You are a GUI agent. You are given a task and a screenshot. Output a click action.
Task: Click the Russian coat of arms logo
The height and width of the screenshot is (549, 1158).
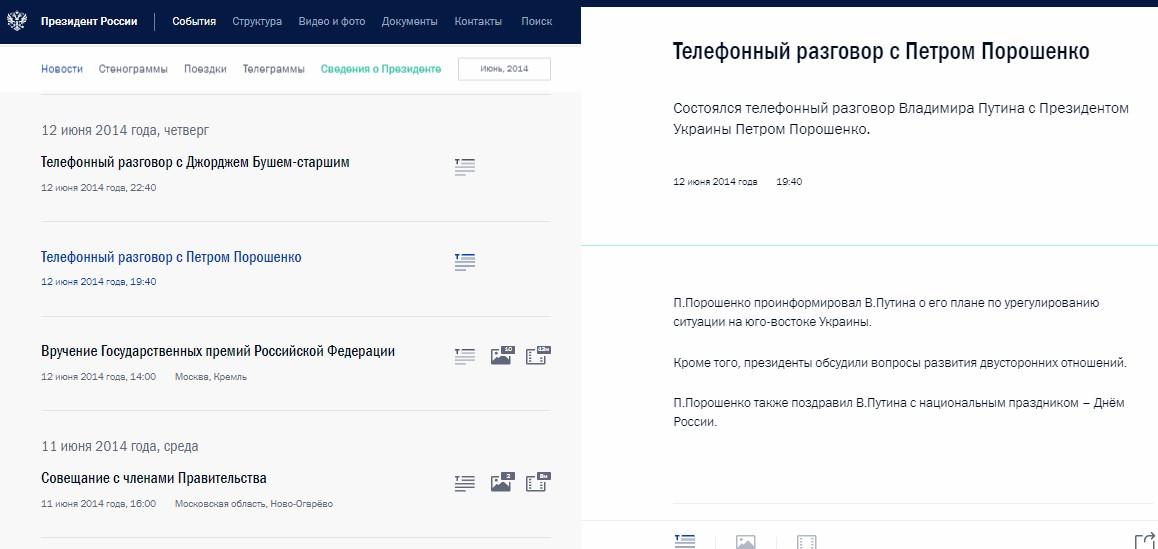pyautogui.click(x=17, y=21)
